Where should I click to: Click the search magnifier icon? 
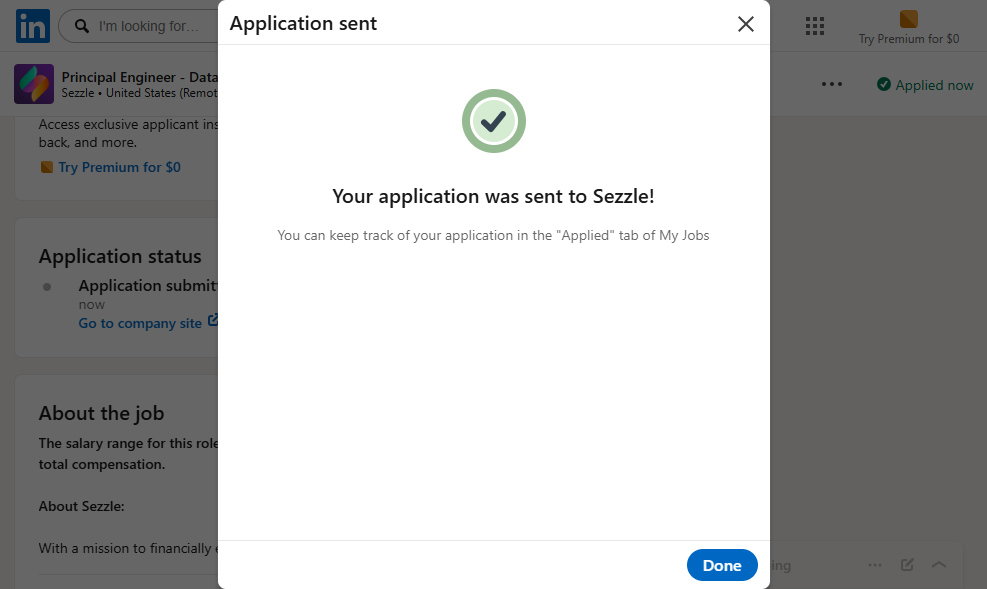79,26
